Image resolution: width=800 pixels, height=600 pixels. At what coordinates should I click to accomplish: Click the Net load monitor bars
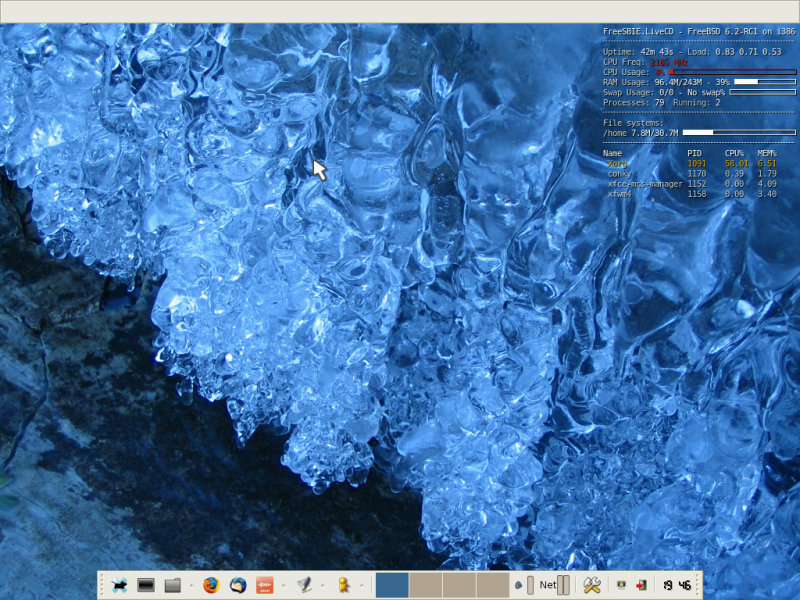(x=563, y=585)
